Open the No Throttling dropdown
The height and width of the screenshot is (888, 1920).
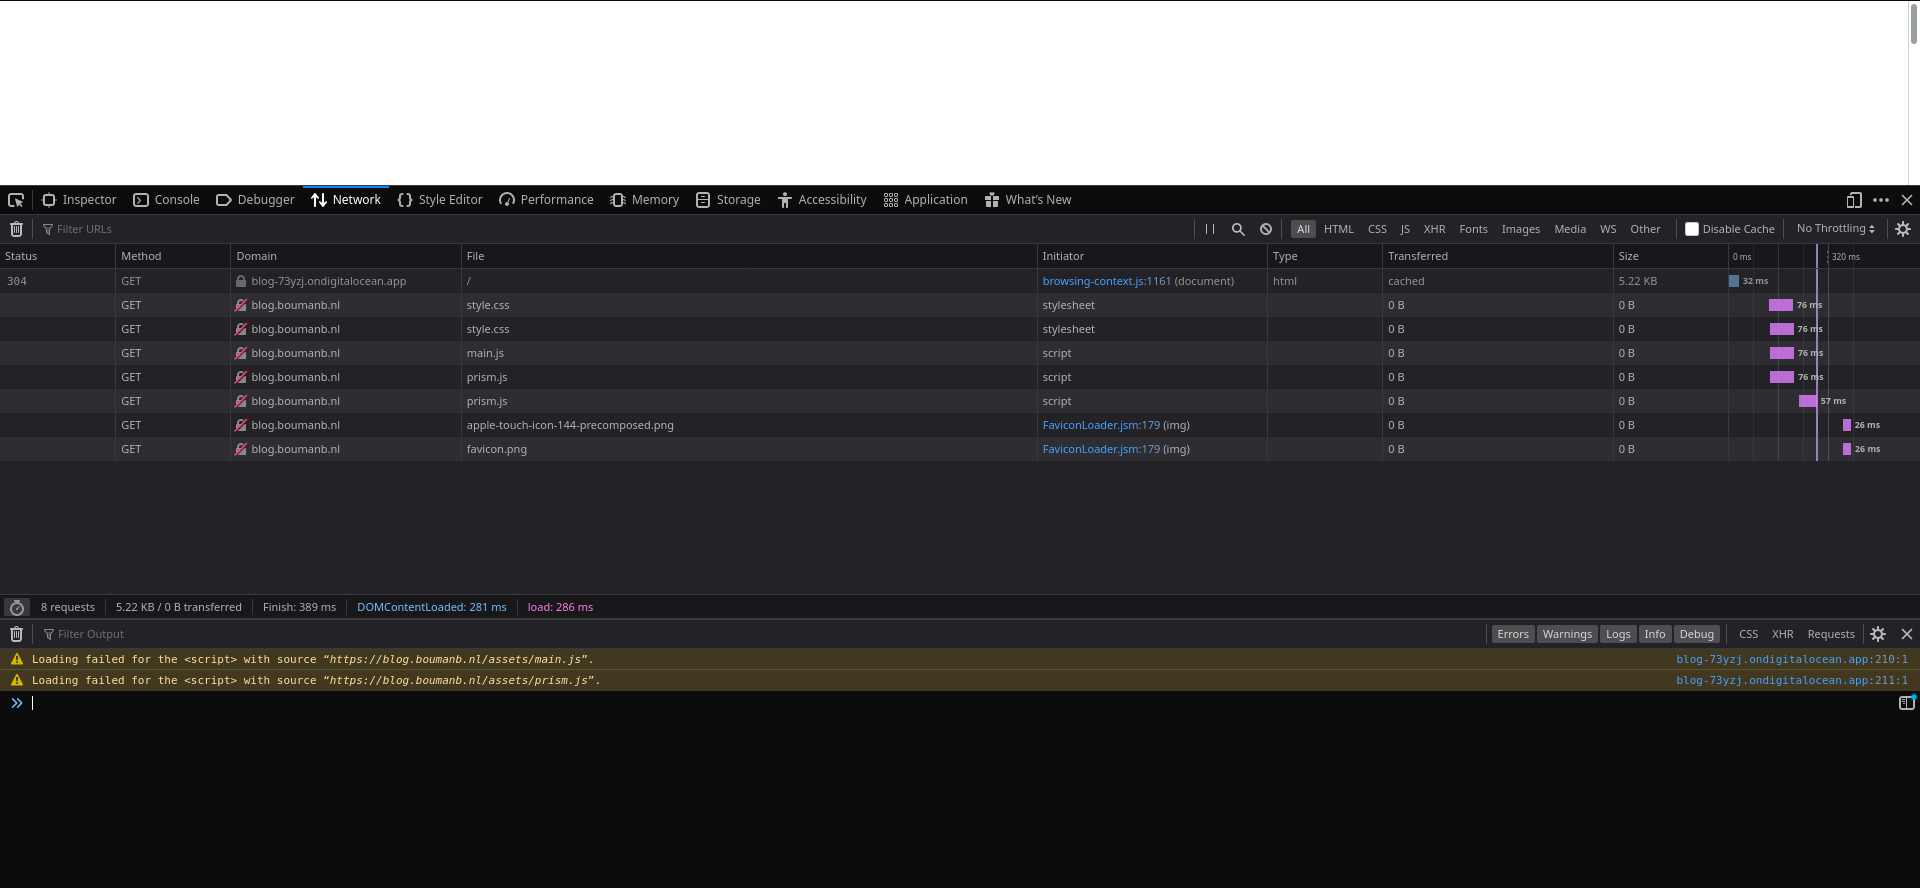coord(1835,229)
